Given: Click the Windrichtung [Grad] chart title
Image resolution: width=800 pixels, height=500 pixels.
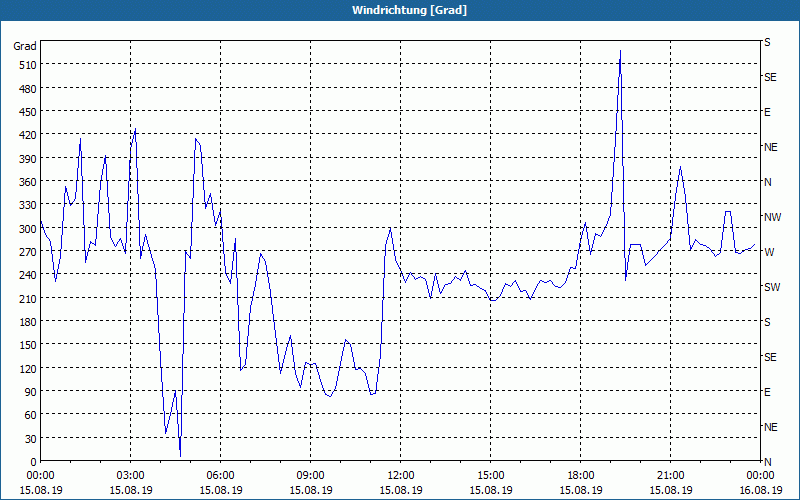Looking at the screenshot, I should [x=409, y=10].
